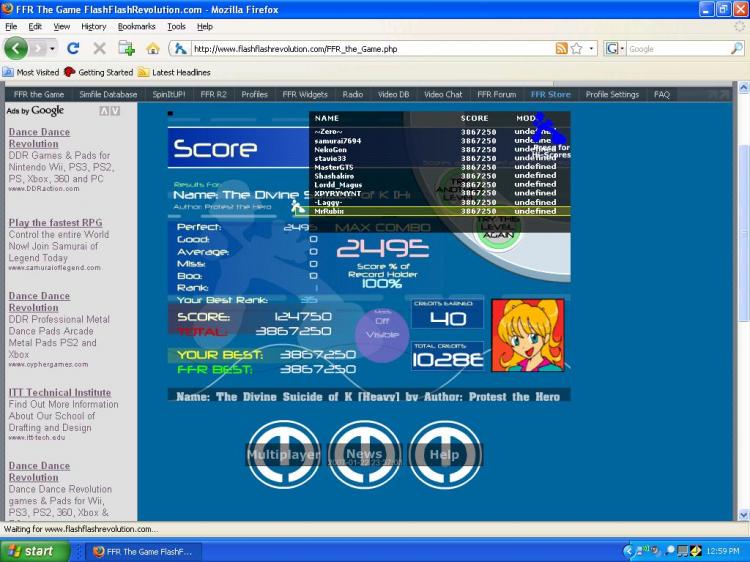The height and width of the screenshot is (562, 750).
Task: Bookmark the page with the star icon
Action: 577,48
